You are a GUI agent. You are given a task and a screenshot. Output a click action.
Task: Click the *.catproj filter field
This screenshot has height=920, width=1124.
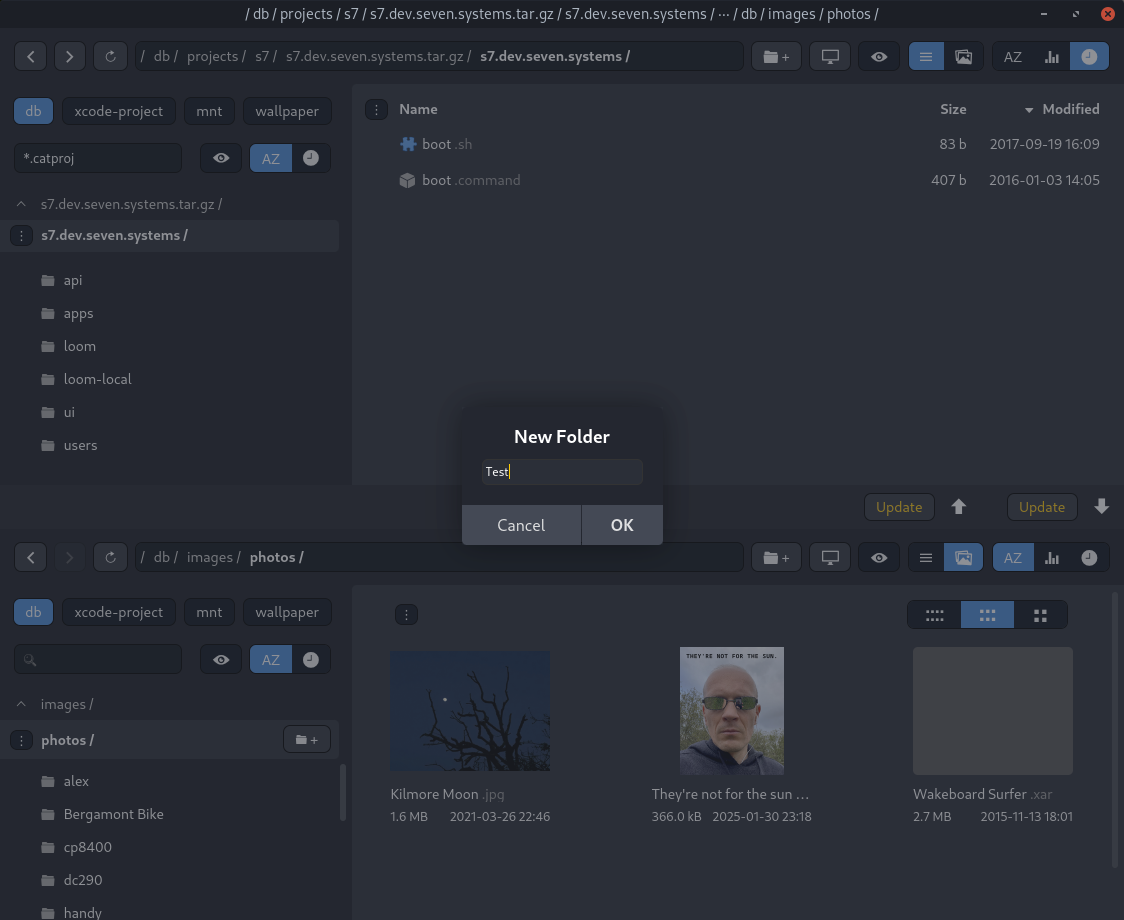point(98,158)
